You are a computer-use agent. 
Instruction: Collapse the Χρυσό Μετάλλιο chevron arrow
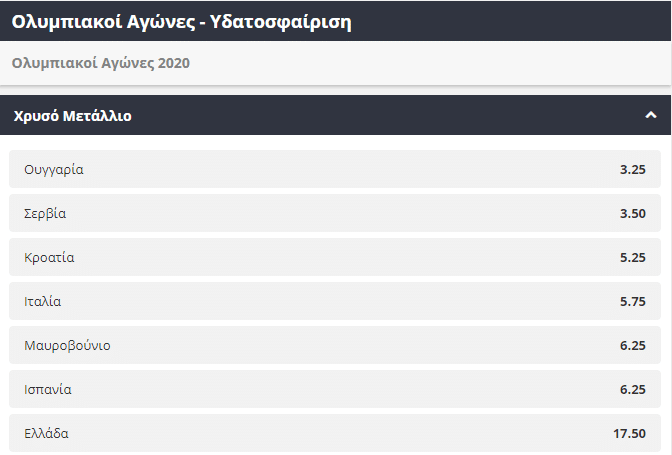(651, 115)
